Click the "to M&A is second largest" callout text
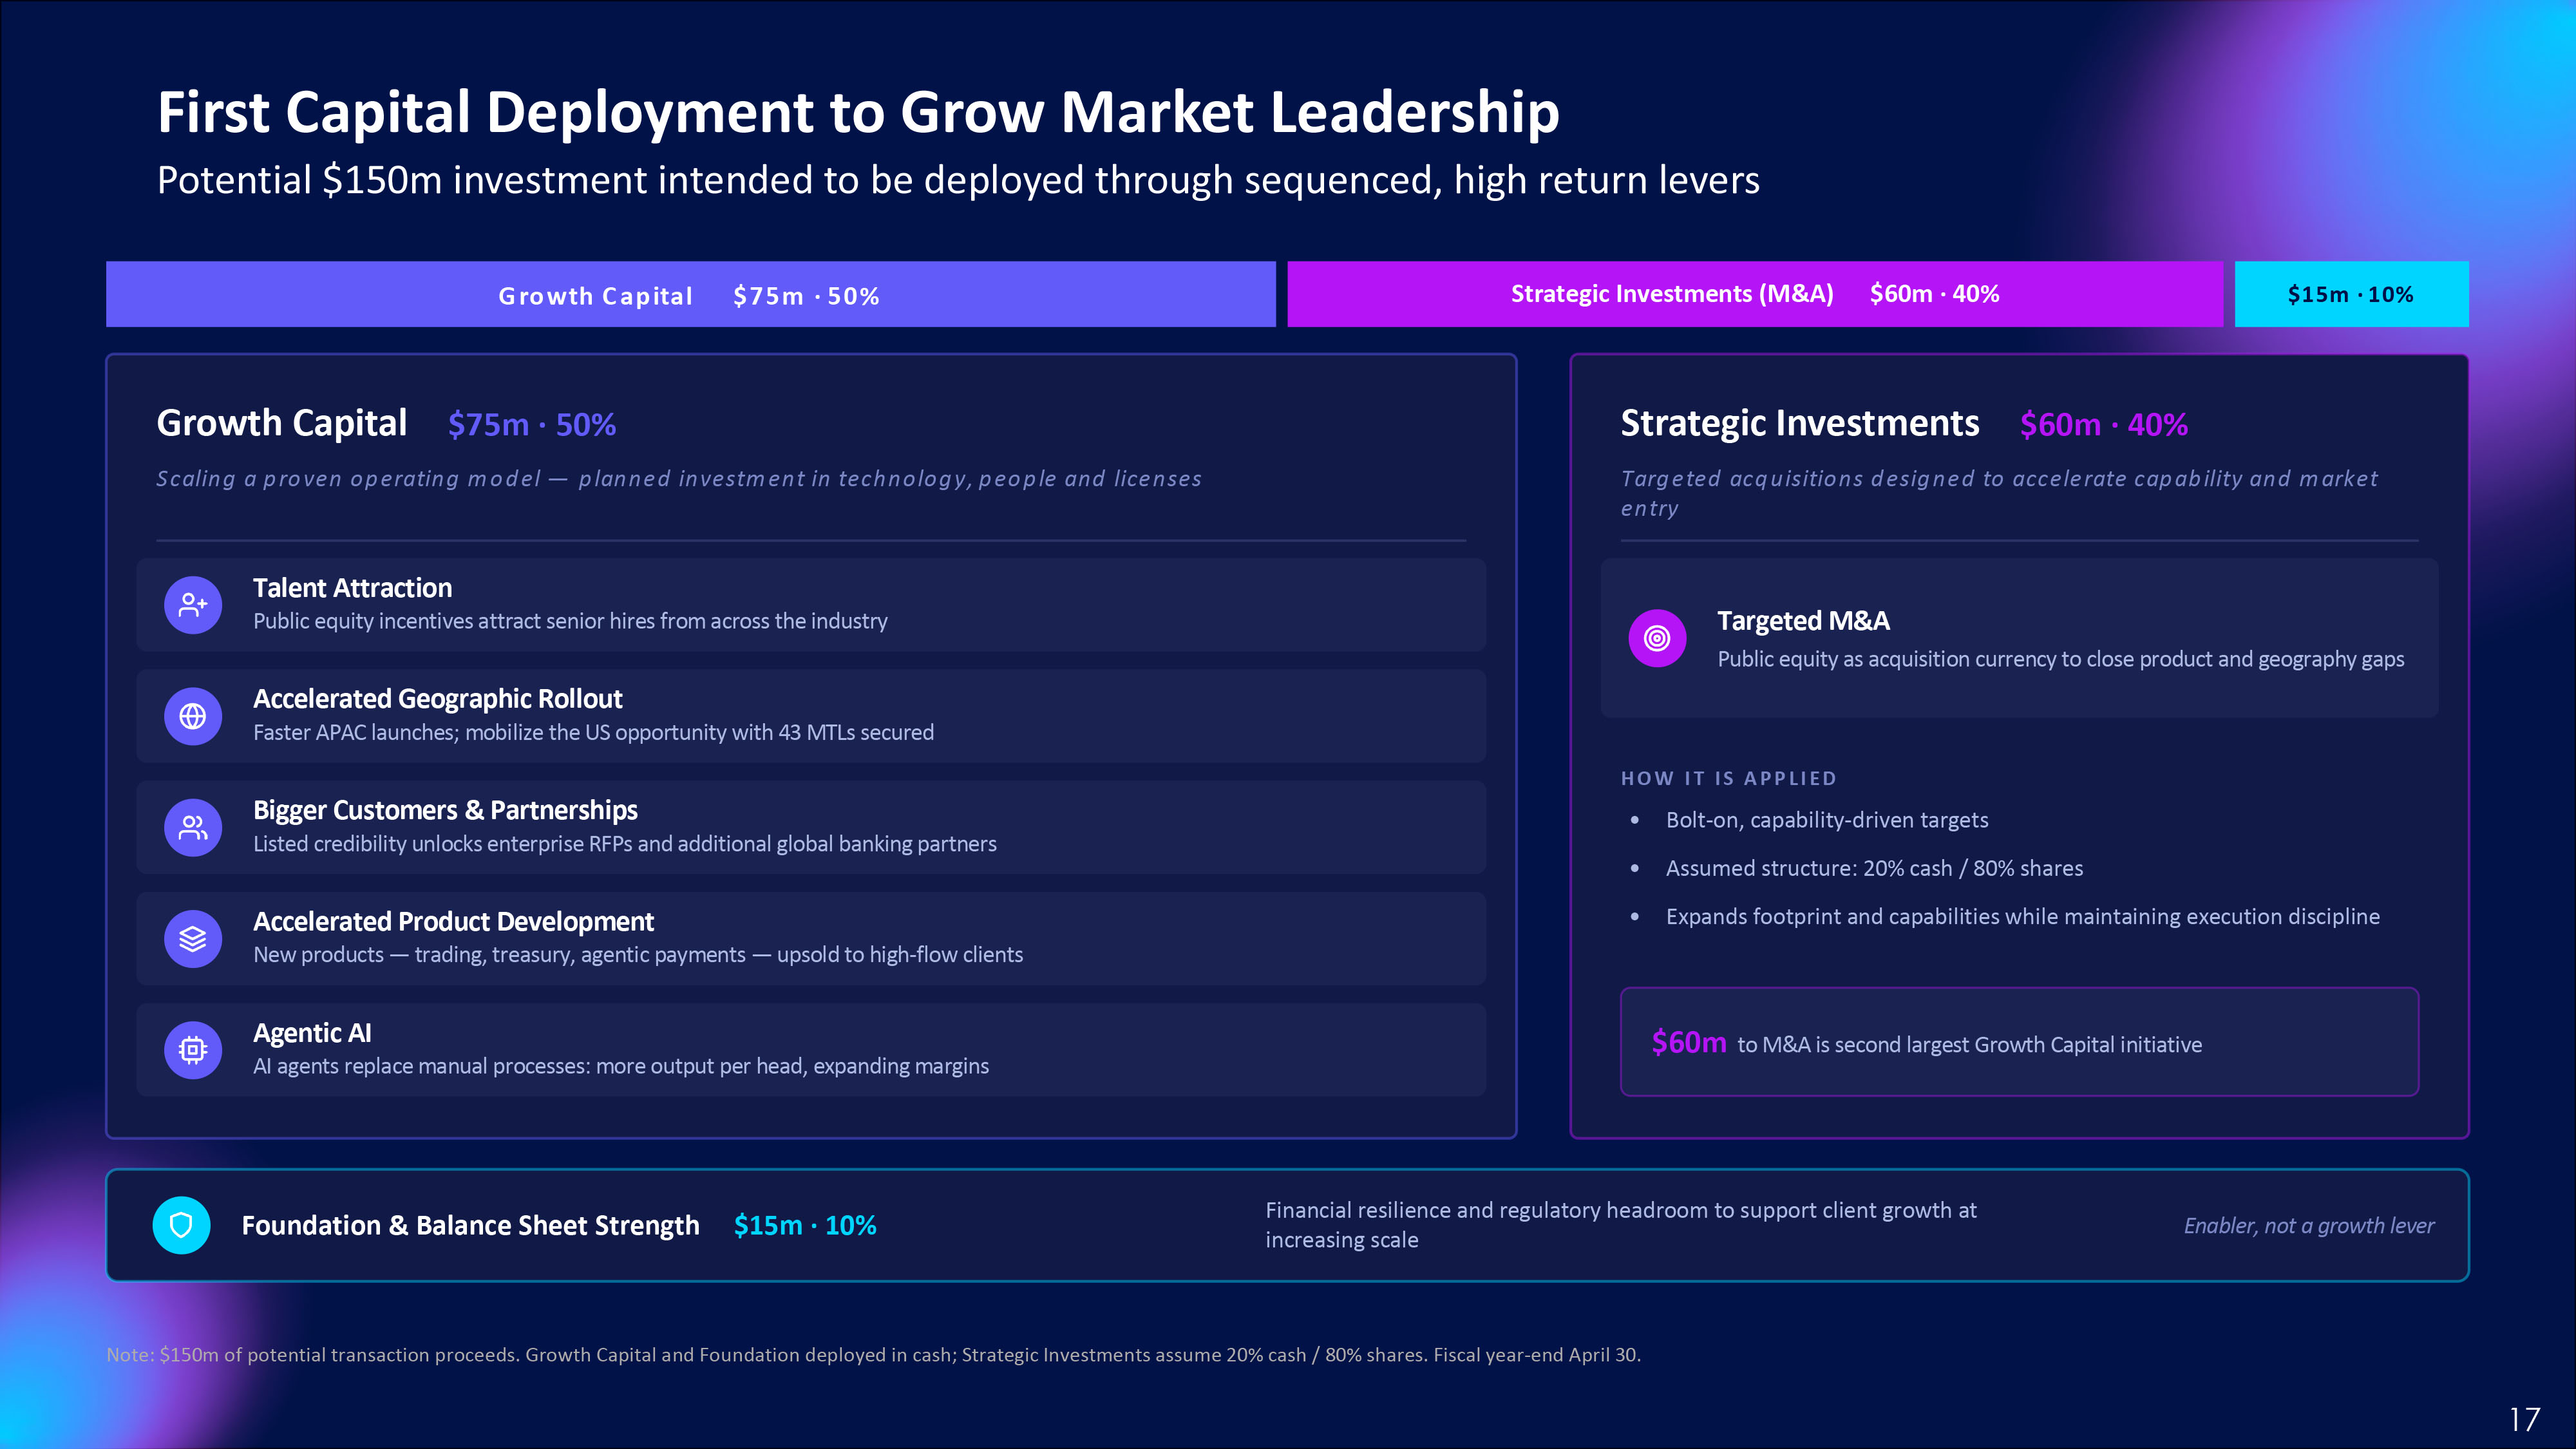This screenshot has width=2576, height=1449. (x=1969, y=1045)
